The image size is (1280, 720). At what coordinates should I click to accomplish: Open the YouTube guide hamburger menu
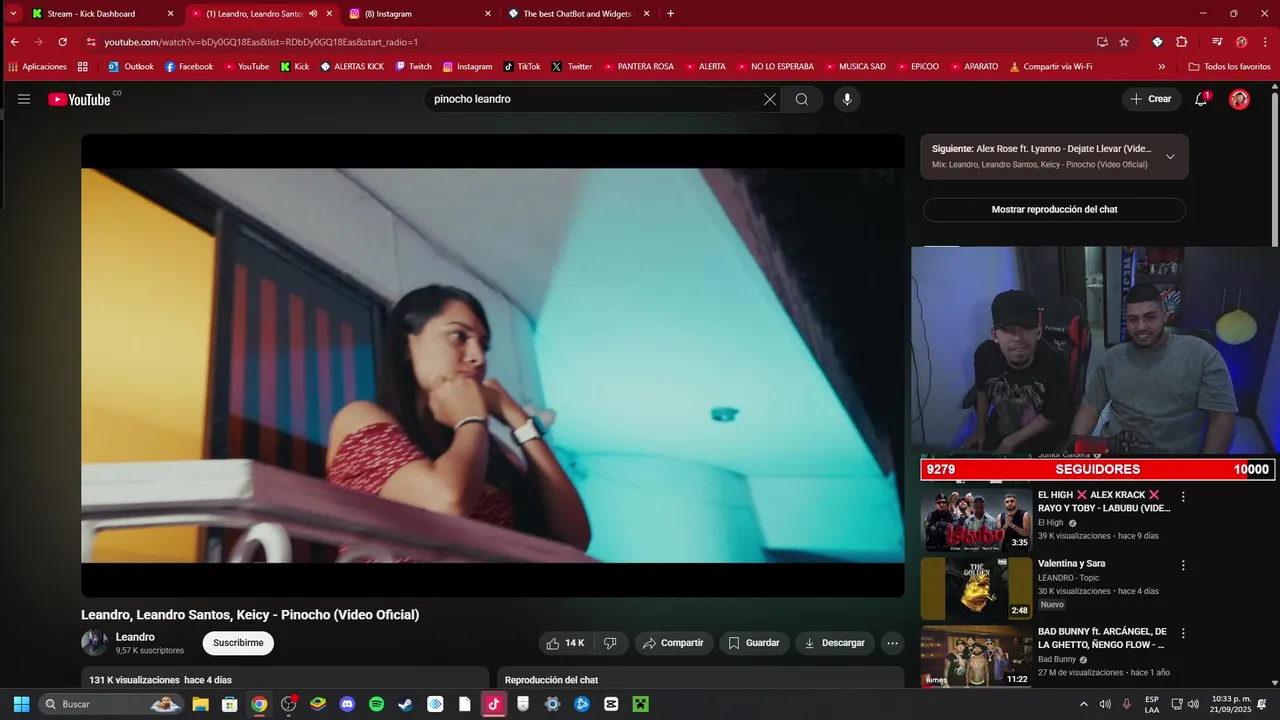tap(24, 99)
